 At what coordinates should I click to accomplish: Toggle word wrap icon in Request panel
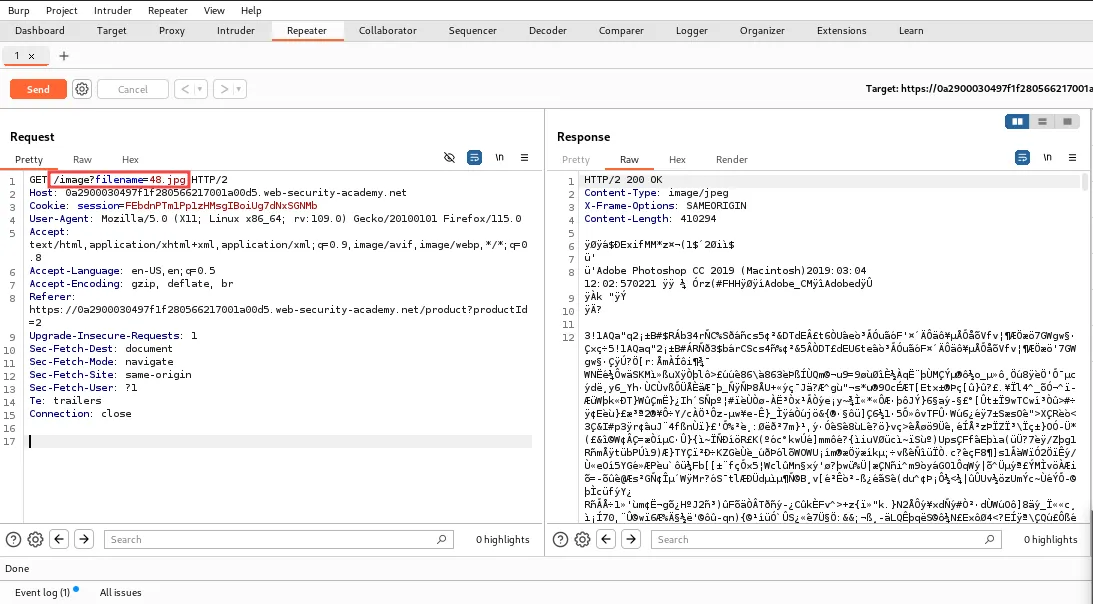click(x=474, y=158)
